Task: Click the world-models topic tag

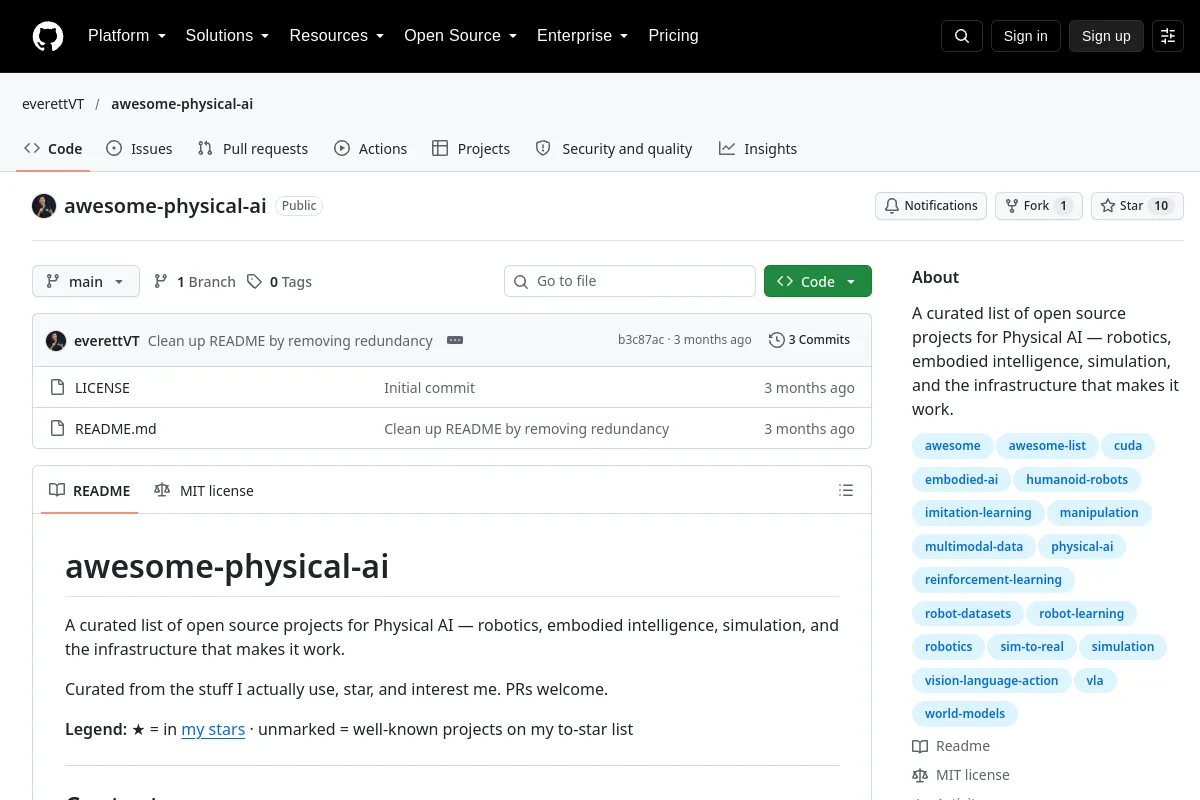Action: click(965, 714)
